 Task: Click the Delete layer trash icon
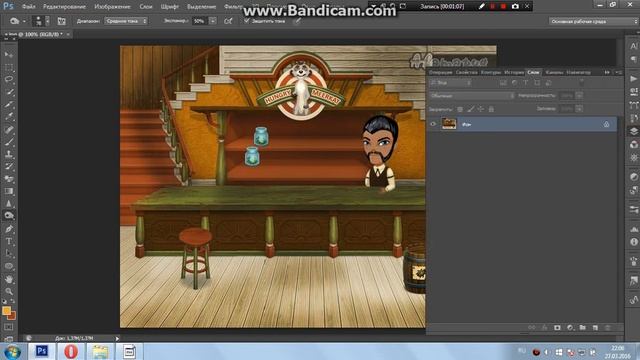pyautogui.click(x=608, y=328)
